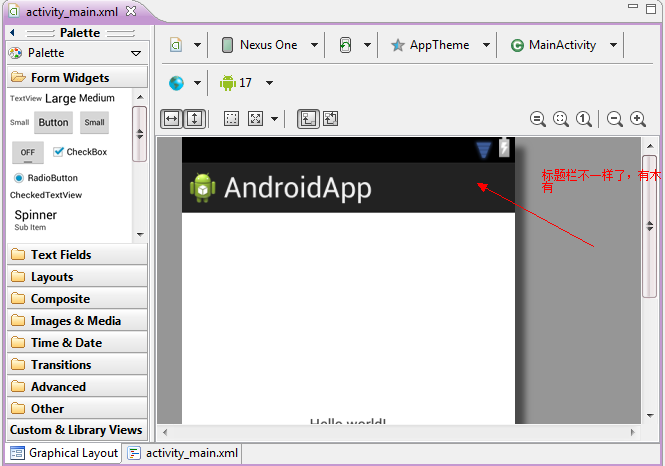Click the canvas scroll right arrow
This screenshot has height=466, width=665.
[x=632, y=433]
